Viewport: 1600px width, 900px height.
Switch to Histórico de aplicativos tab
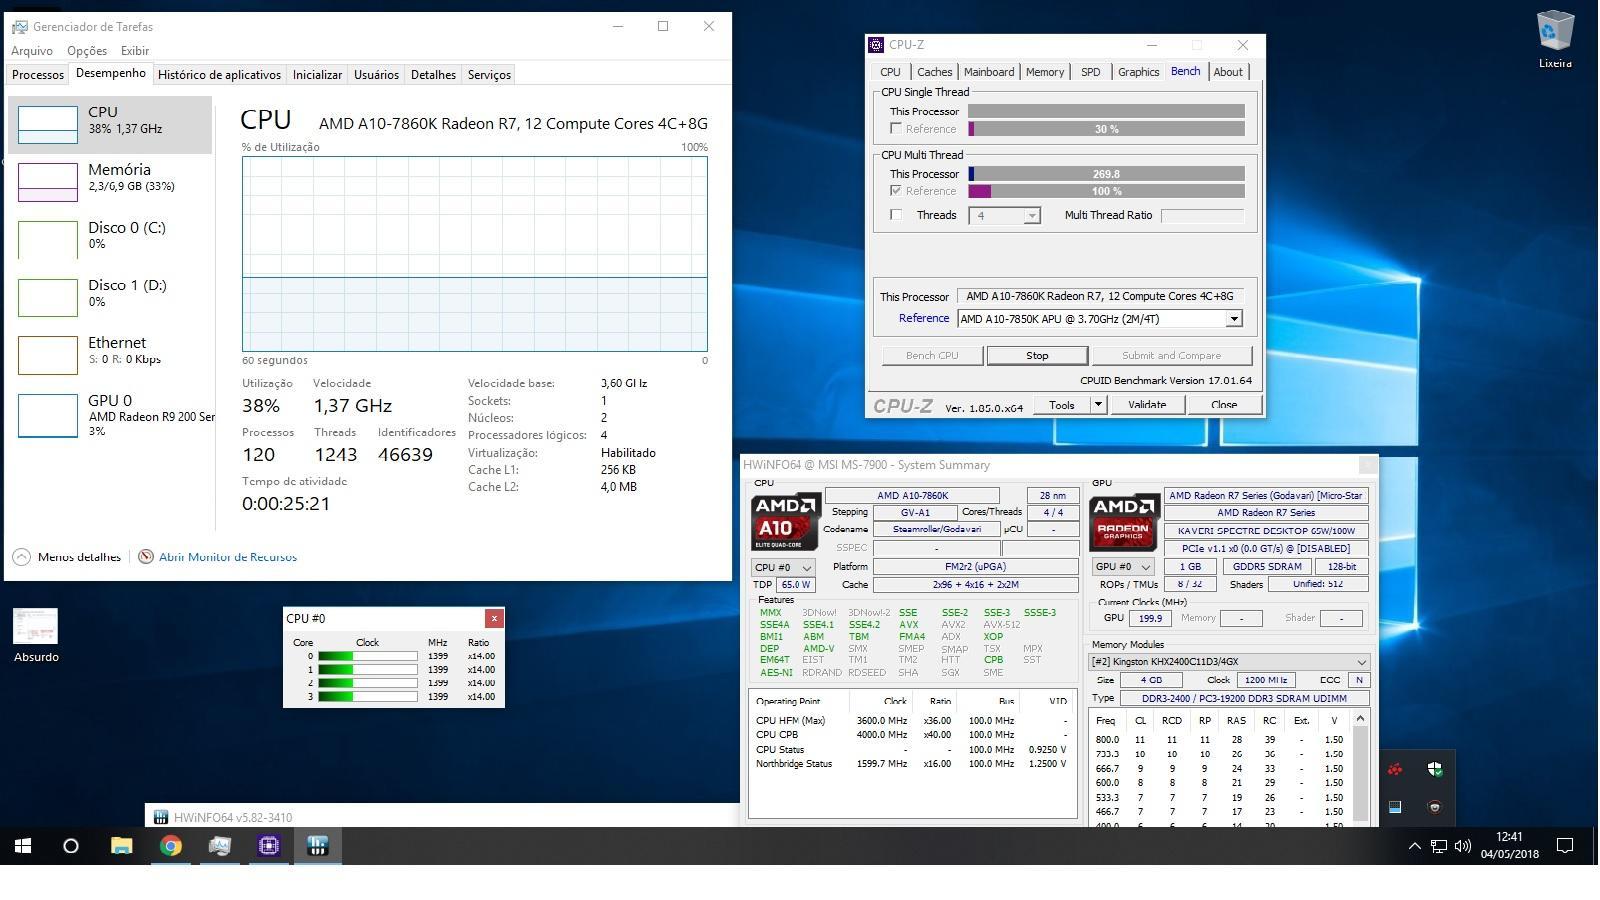pyautogui.click(x=219, y=74)
